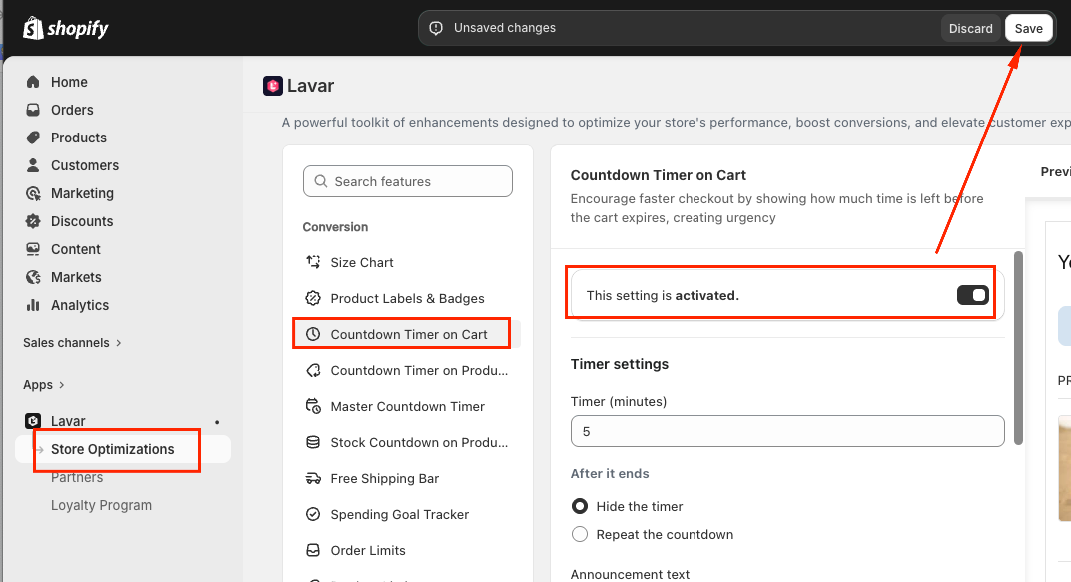Click the Spending Goal Tracker check icon

[x=313, y=514]
